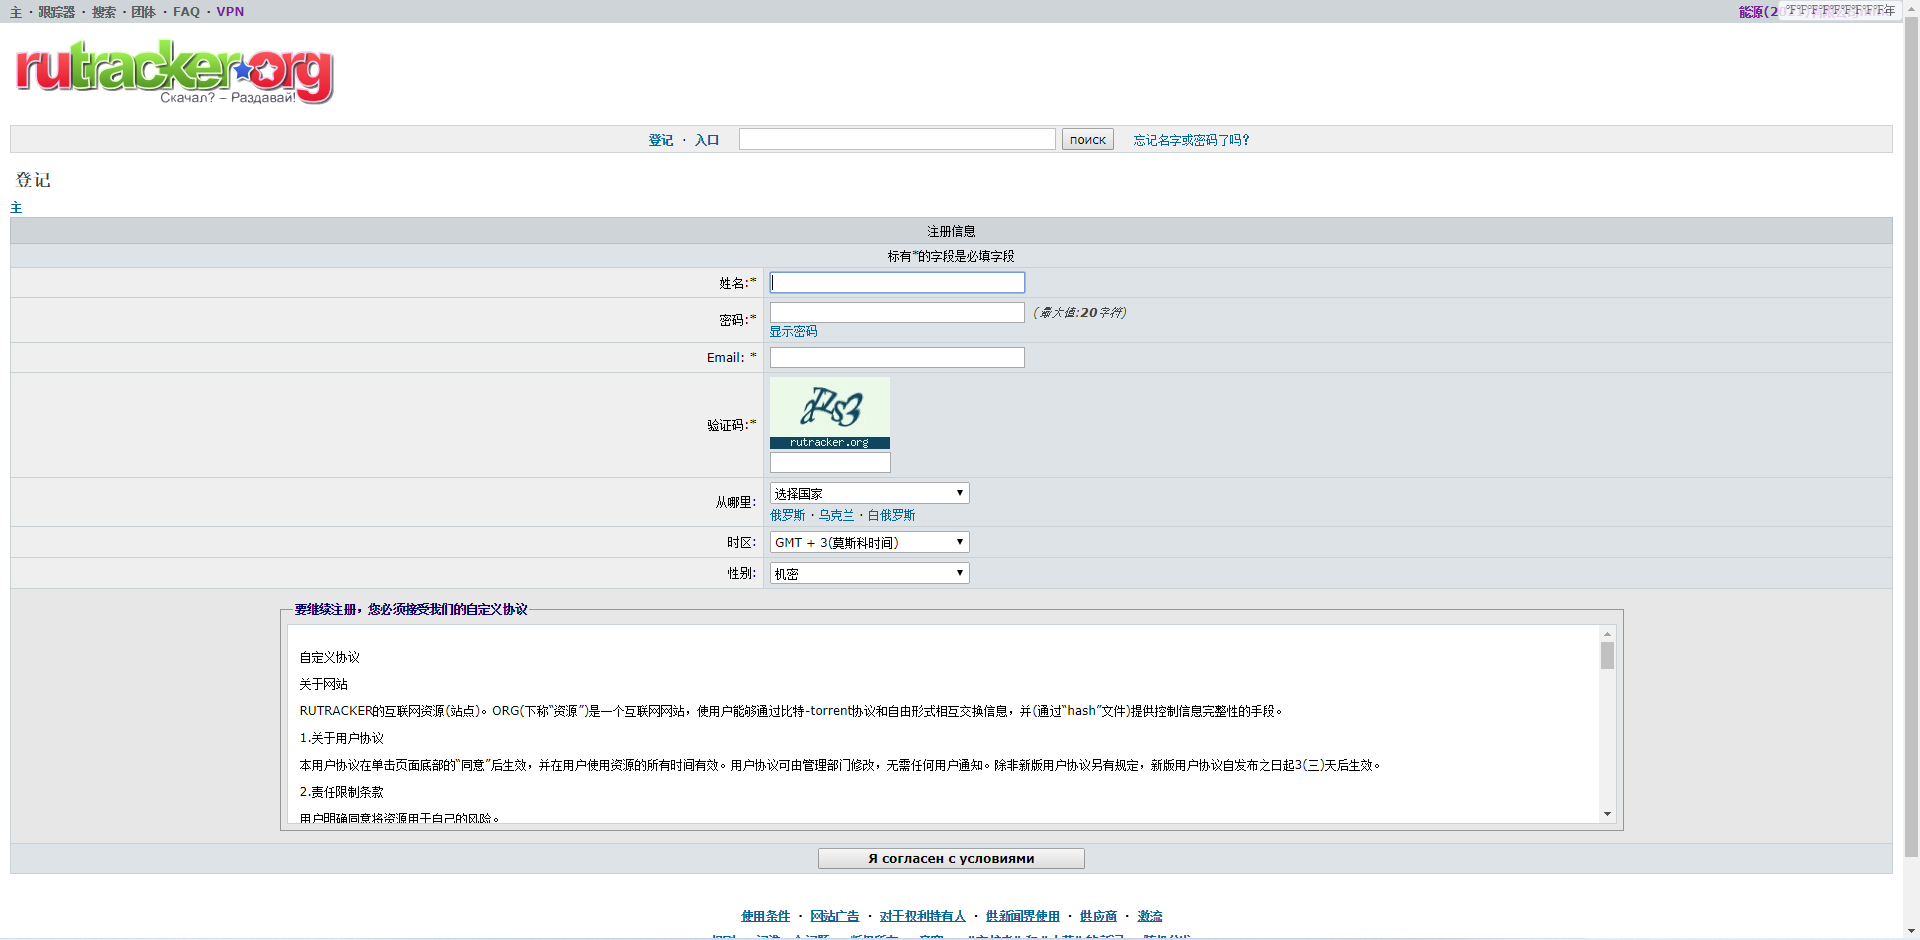The height and width of the screenshot is (940, 1920).
Task: Click the rutracker.org logo
Action: pyautogui.click(x=172, y=70)
